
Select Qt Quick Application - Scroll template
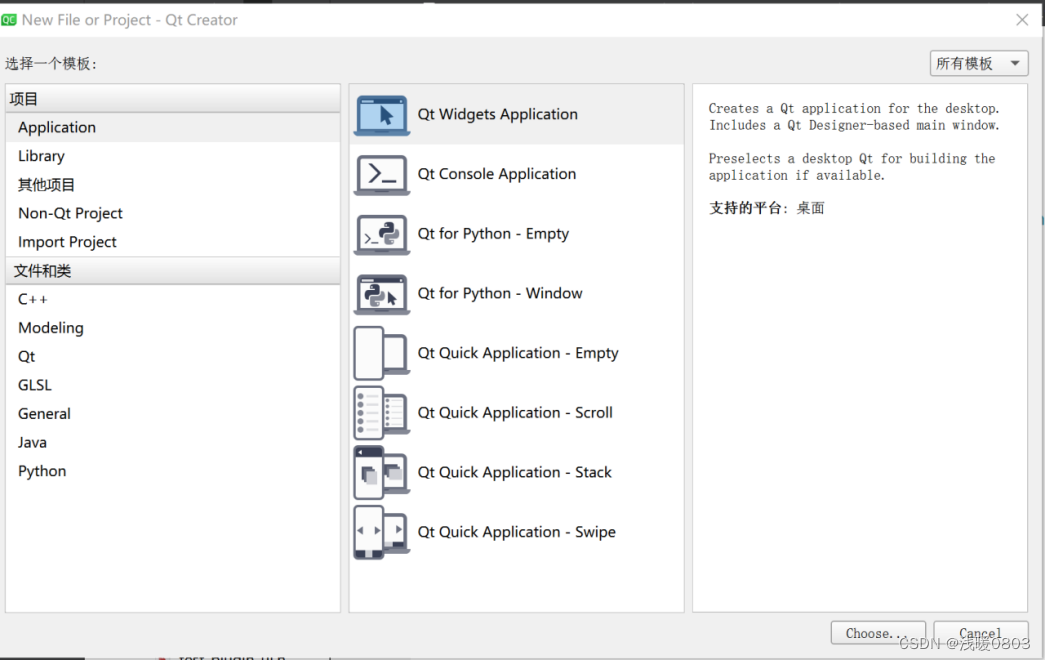click(515, 413)
